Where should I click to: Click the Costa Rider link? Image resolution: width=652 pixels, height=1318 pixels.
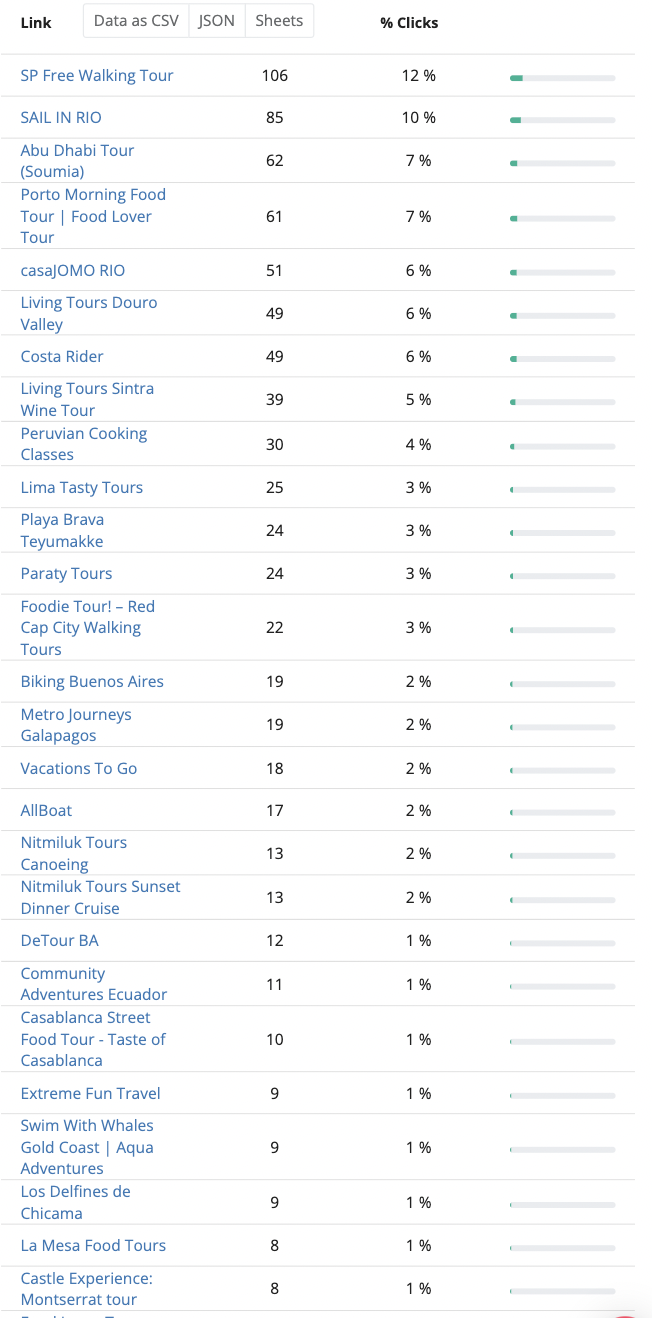(x=62, y=356)
